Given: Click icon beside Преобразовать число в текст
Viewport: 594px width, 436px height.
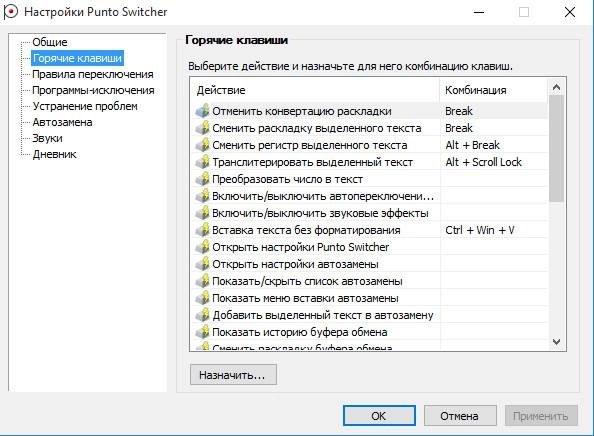Looking at the screenshot, I should [203, 179].
